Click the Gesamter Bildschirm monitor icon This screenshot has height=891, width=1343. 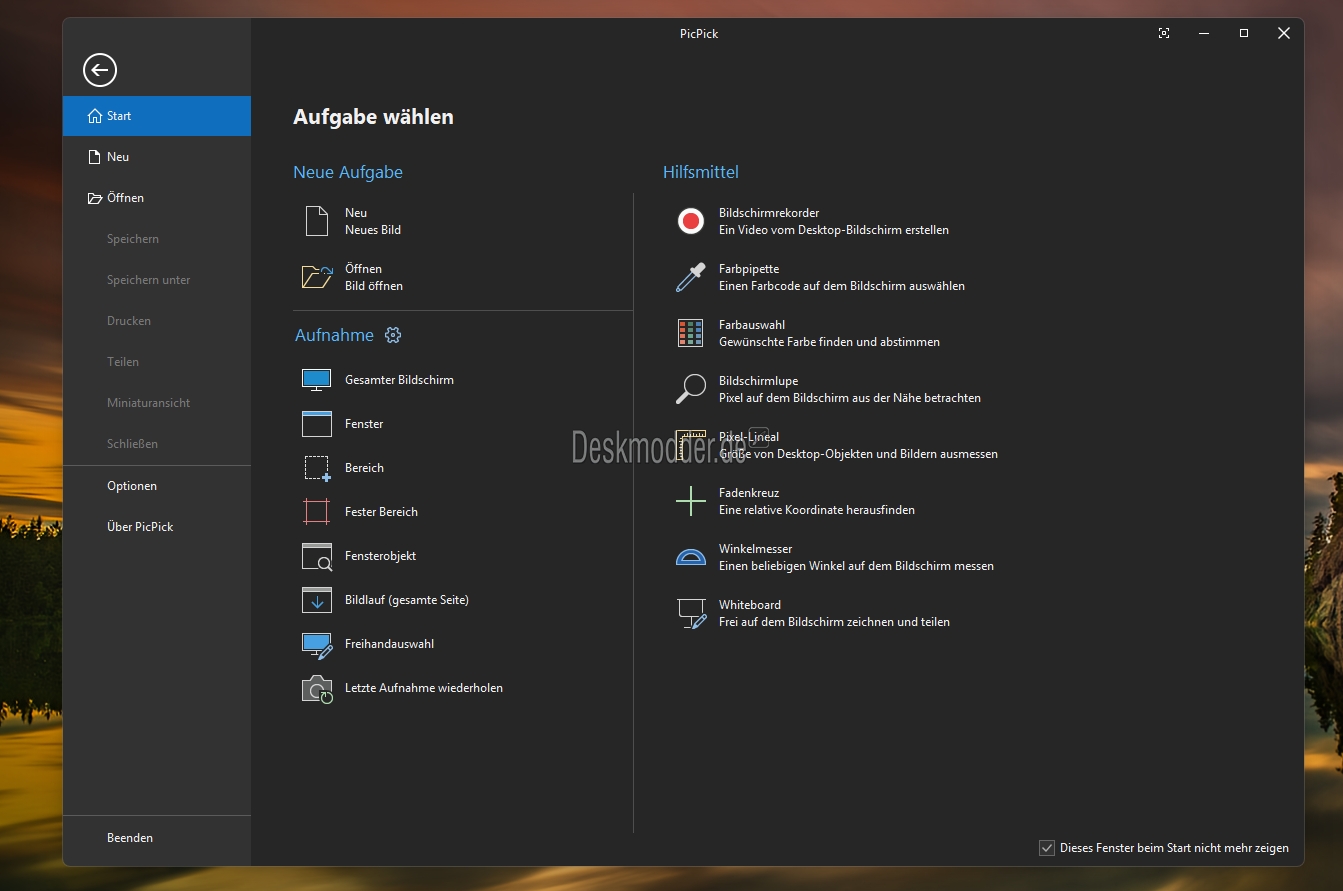(x=317, y=380)
